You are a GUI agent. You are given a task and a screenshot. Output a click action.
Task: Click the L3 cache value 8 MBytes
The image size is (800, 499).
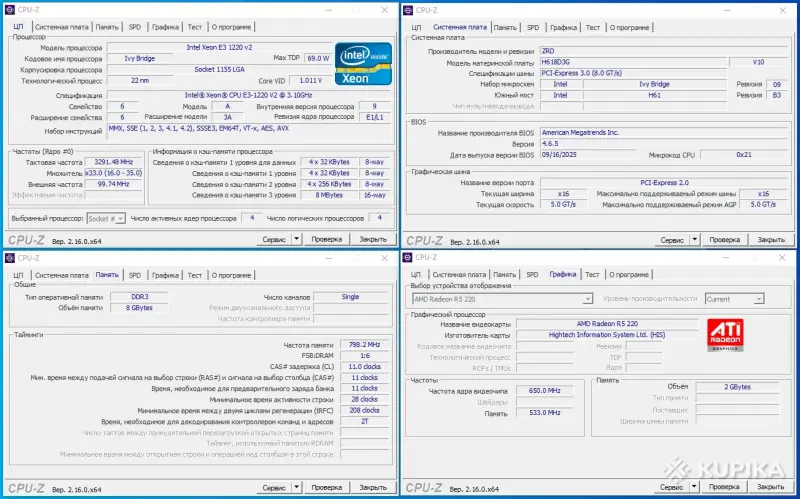tap(329, 195)
